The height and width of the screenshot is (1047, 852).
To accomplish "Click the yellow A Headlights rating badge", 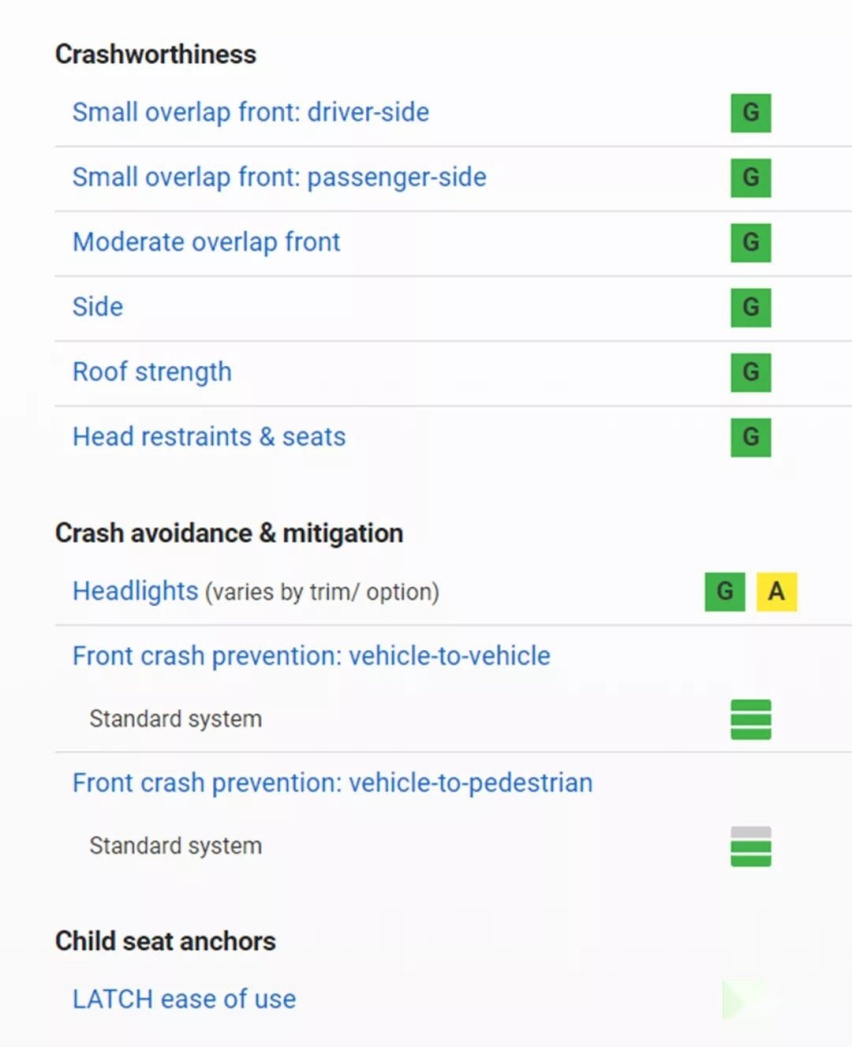I will 777,592.
